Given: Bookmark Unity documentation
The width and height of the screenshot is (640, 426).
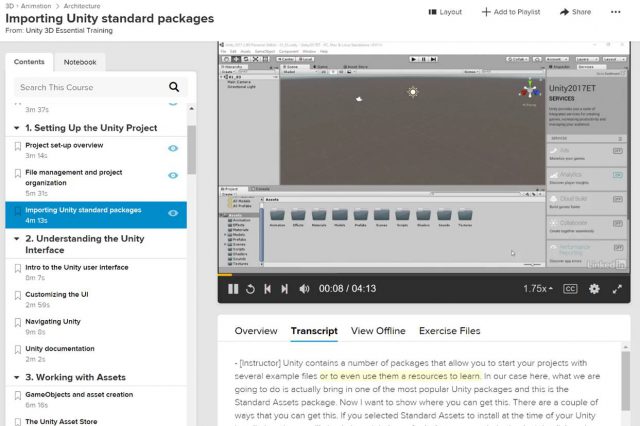Looking at the screenshot, I should tap(18, 350).
